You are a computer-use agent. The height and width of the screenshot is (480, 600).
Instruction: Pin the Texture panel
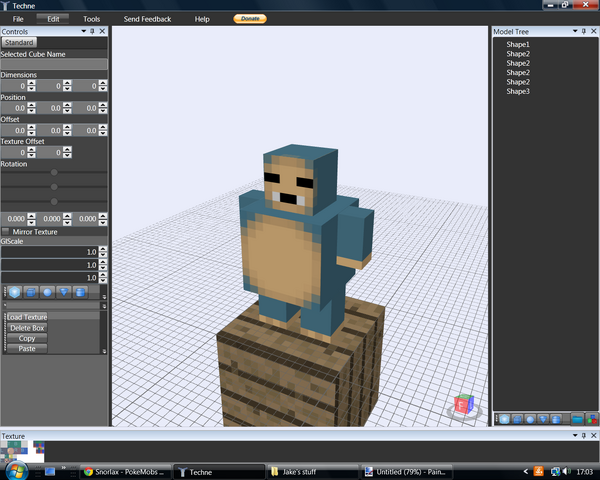pos(584,436)
